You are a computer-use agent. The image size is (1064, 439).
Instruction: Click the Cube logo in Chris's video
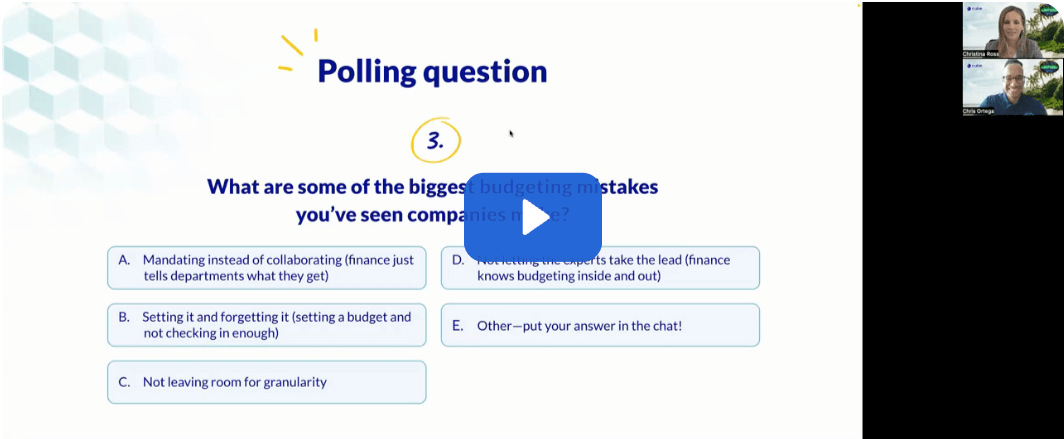point(975,66)
